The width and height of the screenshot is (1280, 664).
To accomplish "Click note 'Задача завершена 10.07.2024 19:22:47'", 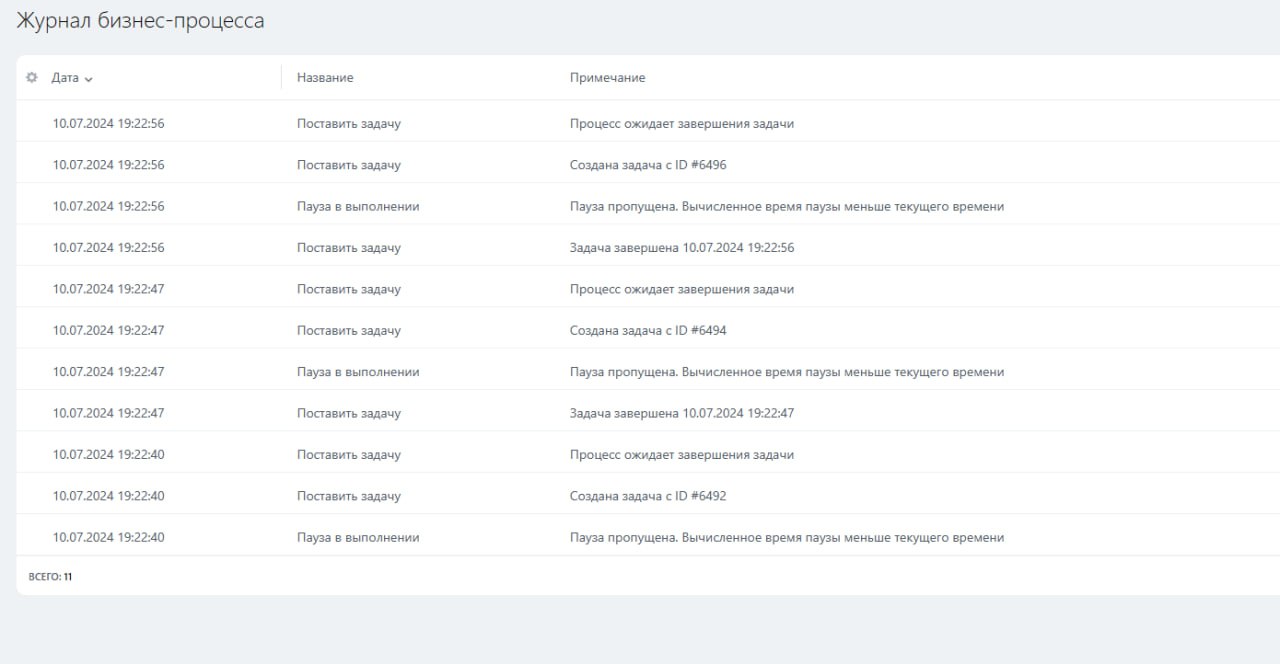I will click(x=682, y=414).
